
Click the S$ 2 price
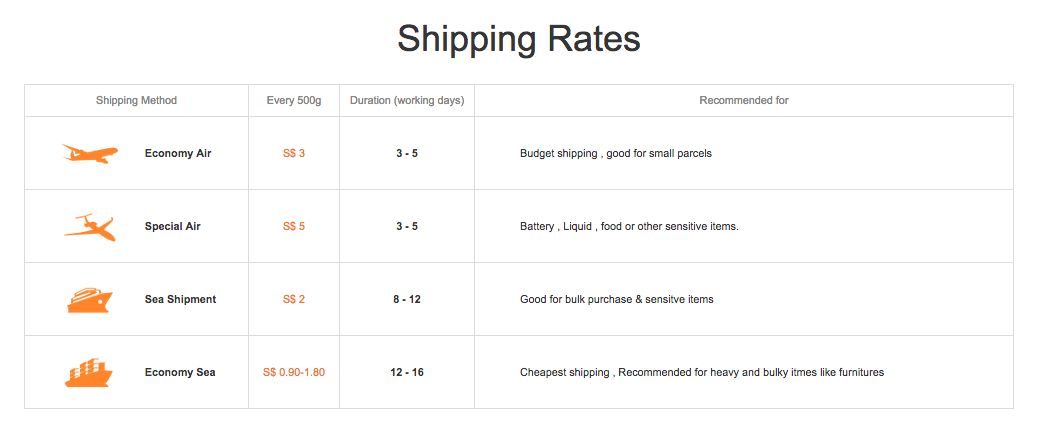coord(294,300)
